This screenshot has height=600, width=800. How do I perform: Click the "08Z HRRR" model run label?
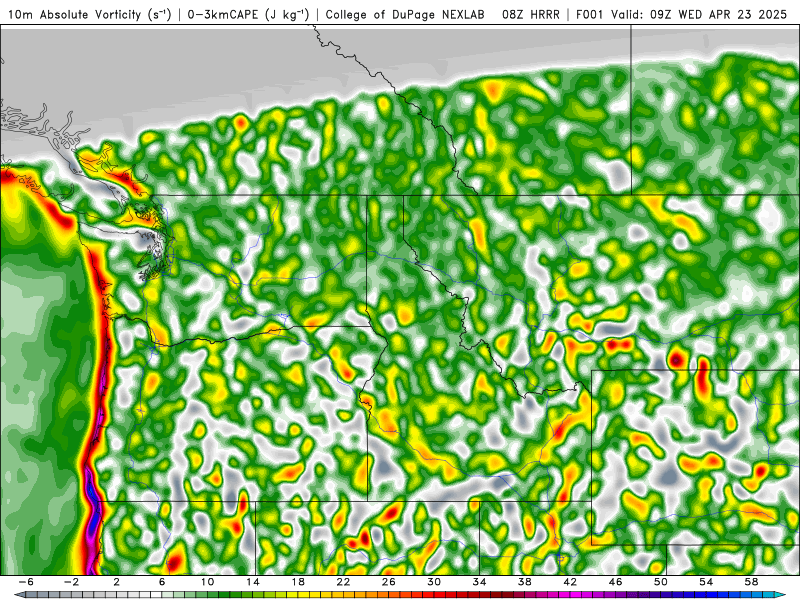pos(531,15)
